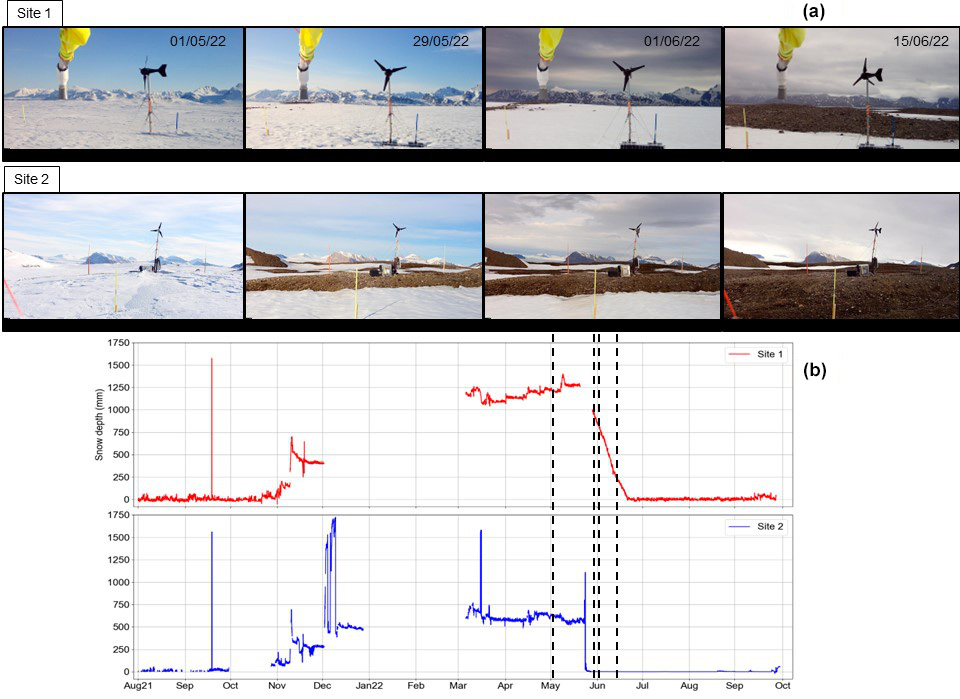The image size is (960, 699).
Task: Click the (b) panel label
Action: coord(814,370)
